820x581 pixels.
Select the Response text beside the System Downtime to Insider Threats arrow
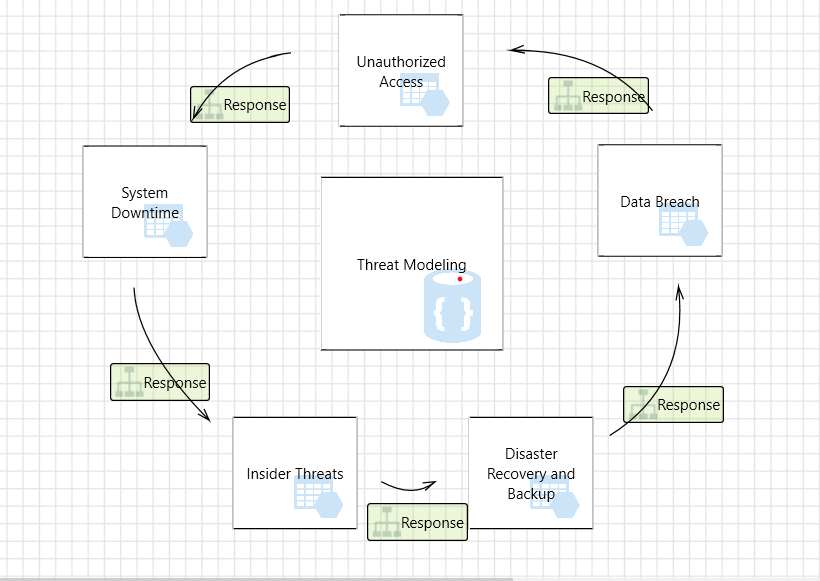(175, 383)
